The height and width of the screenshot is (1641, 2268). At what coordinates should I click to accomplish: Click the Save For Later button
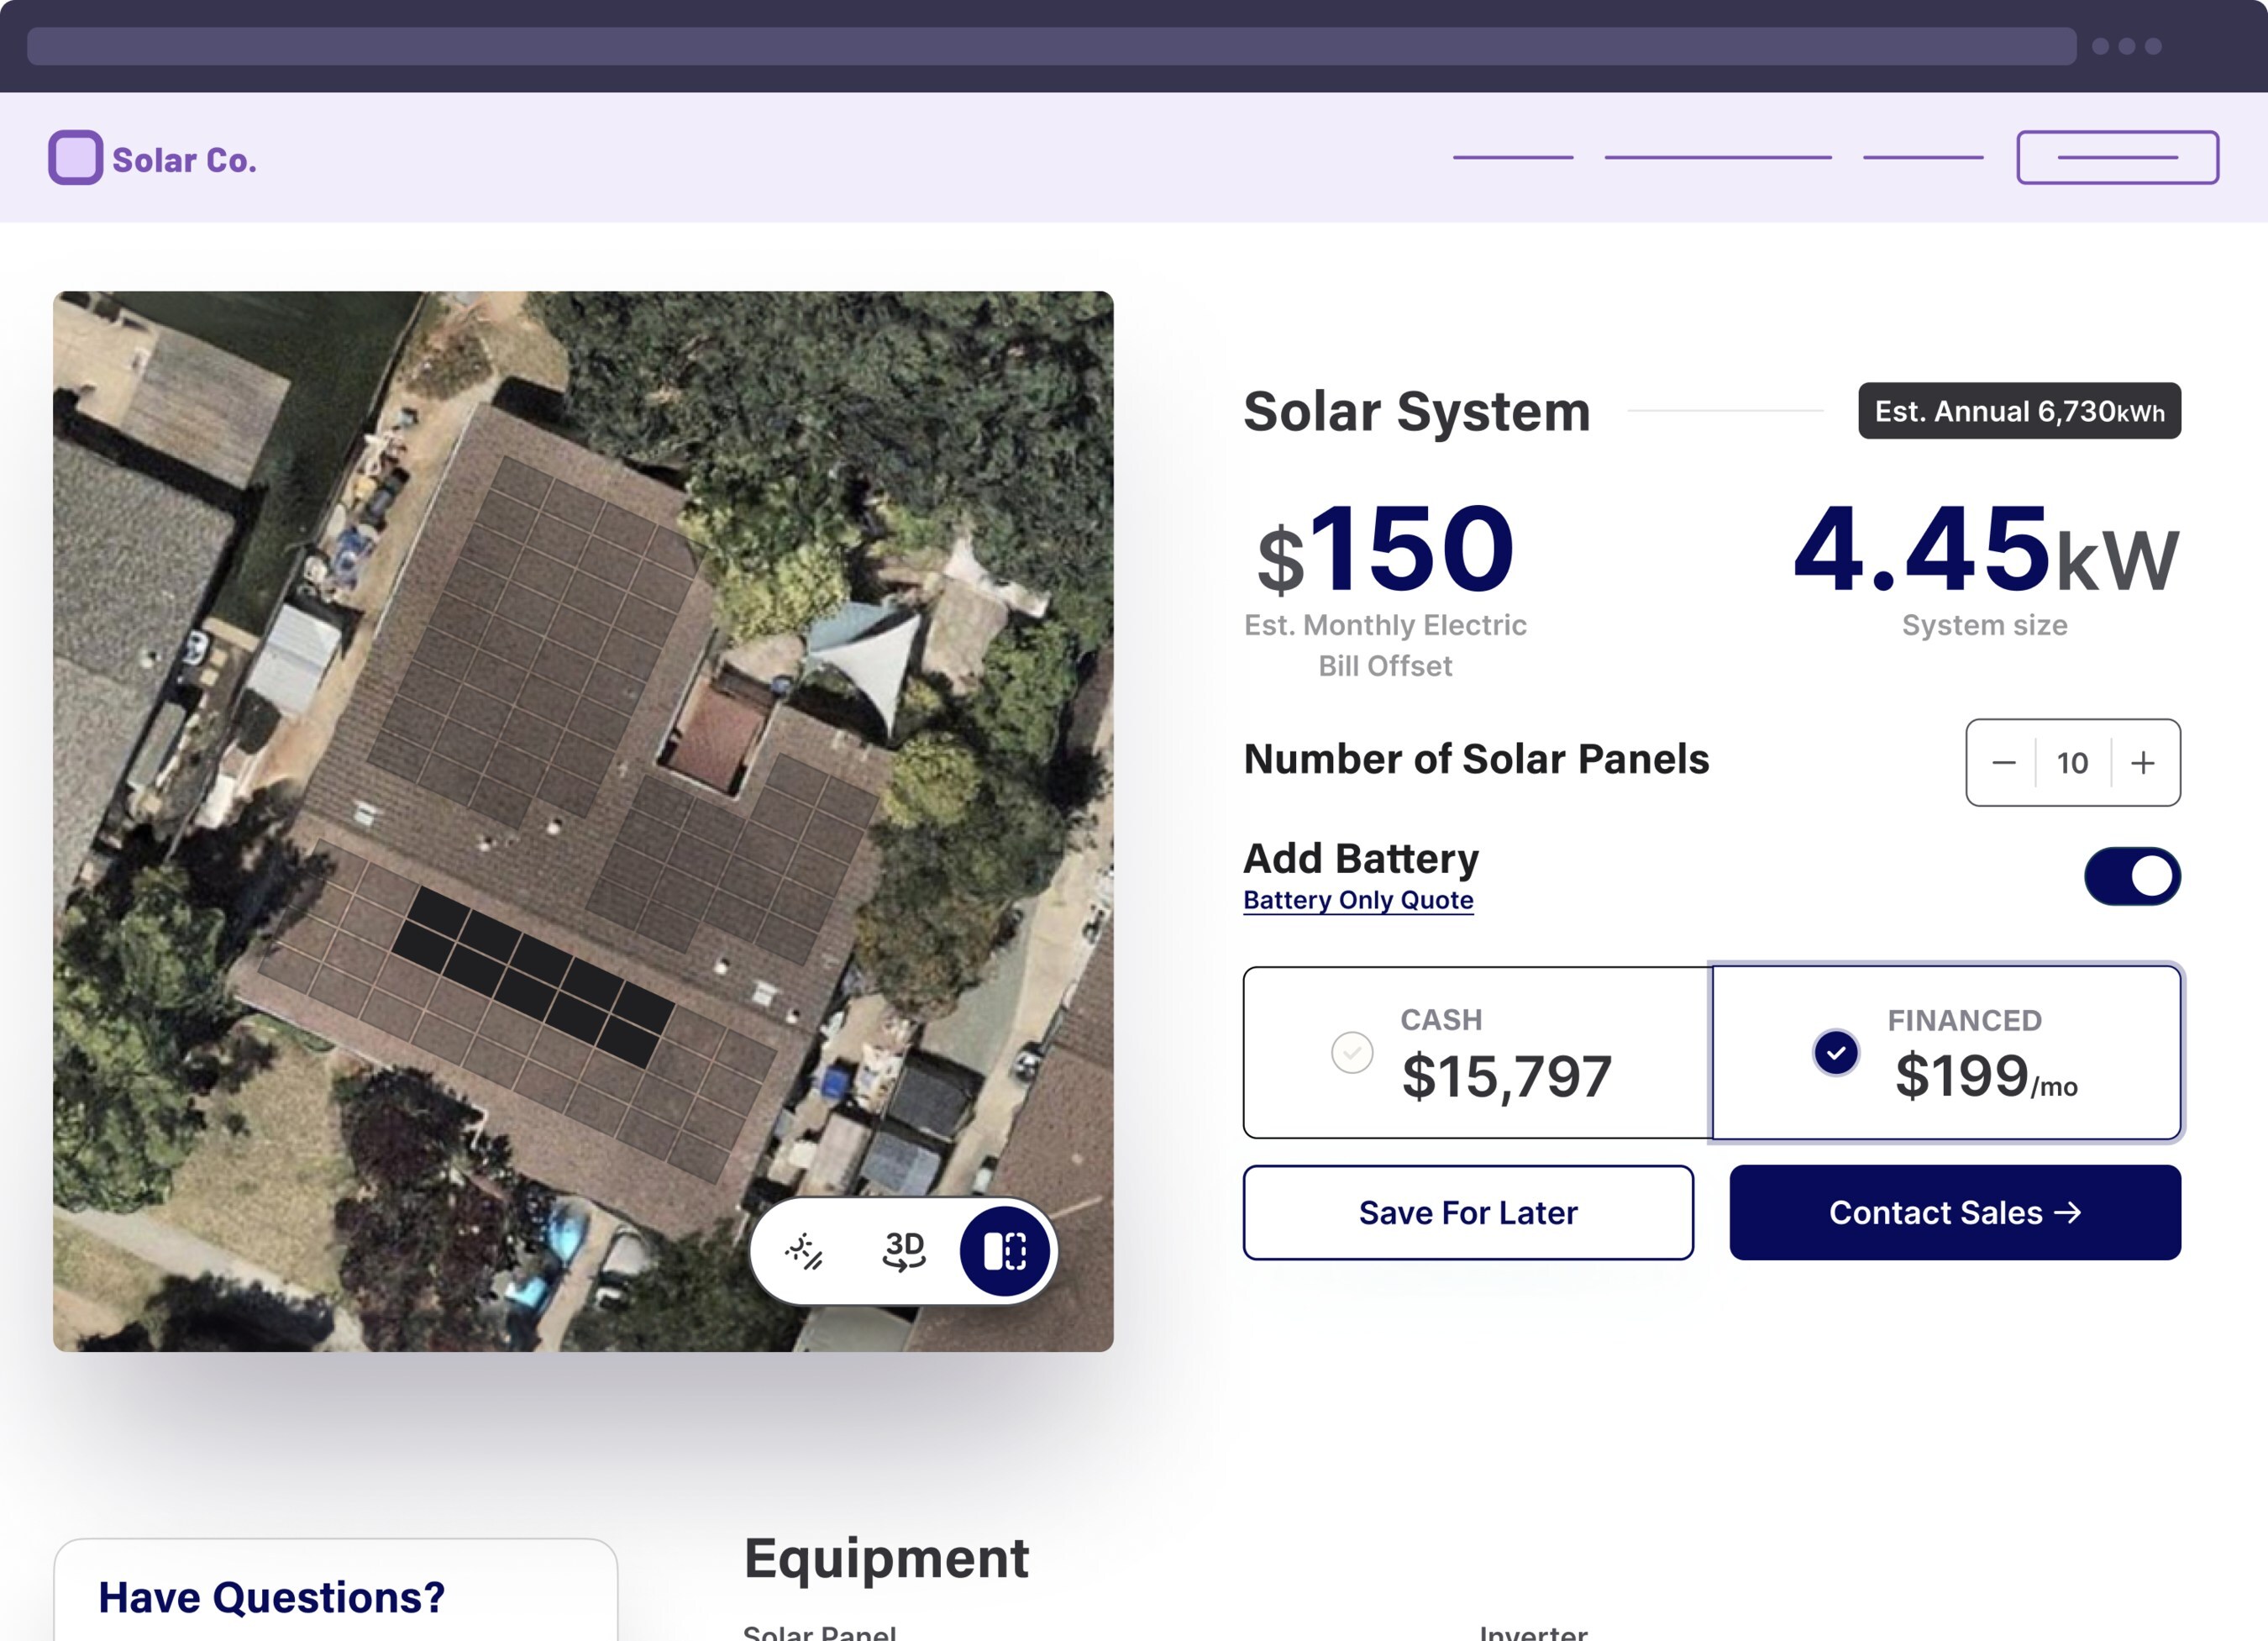click(x=1467, y=1212)
